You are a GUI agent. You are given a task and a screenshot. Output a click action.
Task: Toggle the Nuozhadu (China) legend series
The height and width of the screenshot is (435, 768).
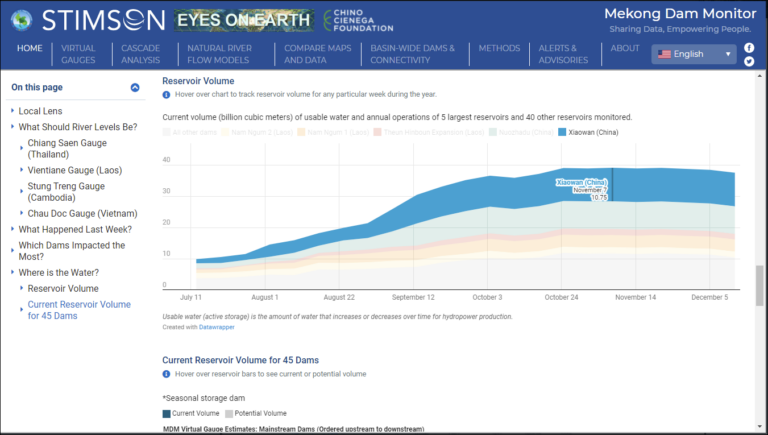click(520, 132)
